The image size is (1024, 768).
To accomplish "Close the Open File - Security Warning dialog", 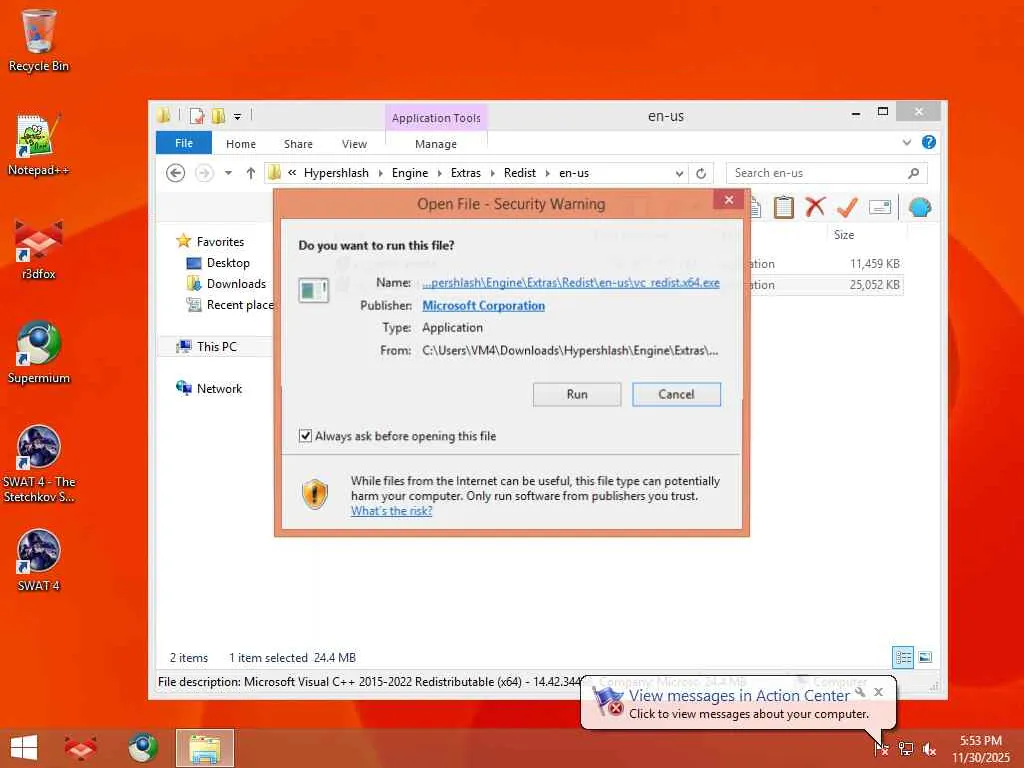I will pyautogui.click(x=729, y=200).
